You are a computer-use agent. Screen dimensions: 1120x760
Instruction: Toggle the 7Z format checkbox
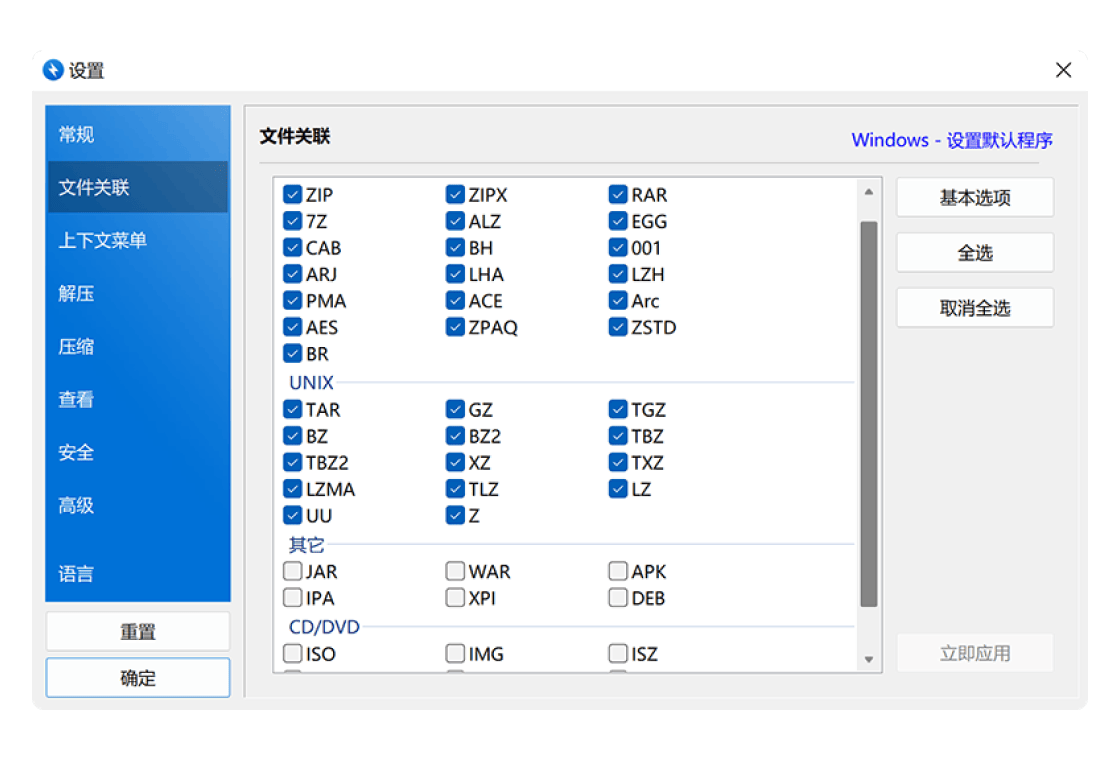point(293,222)
